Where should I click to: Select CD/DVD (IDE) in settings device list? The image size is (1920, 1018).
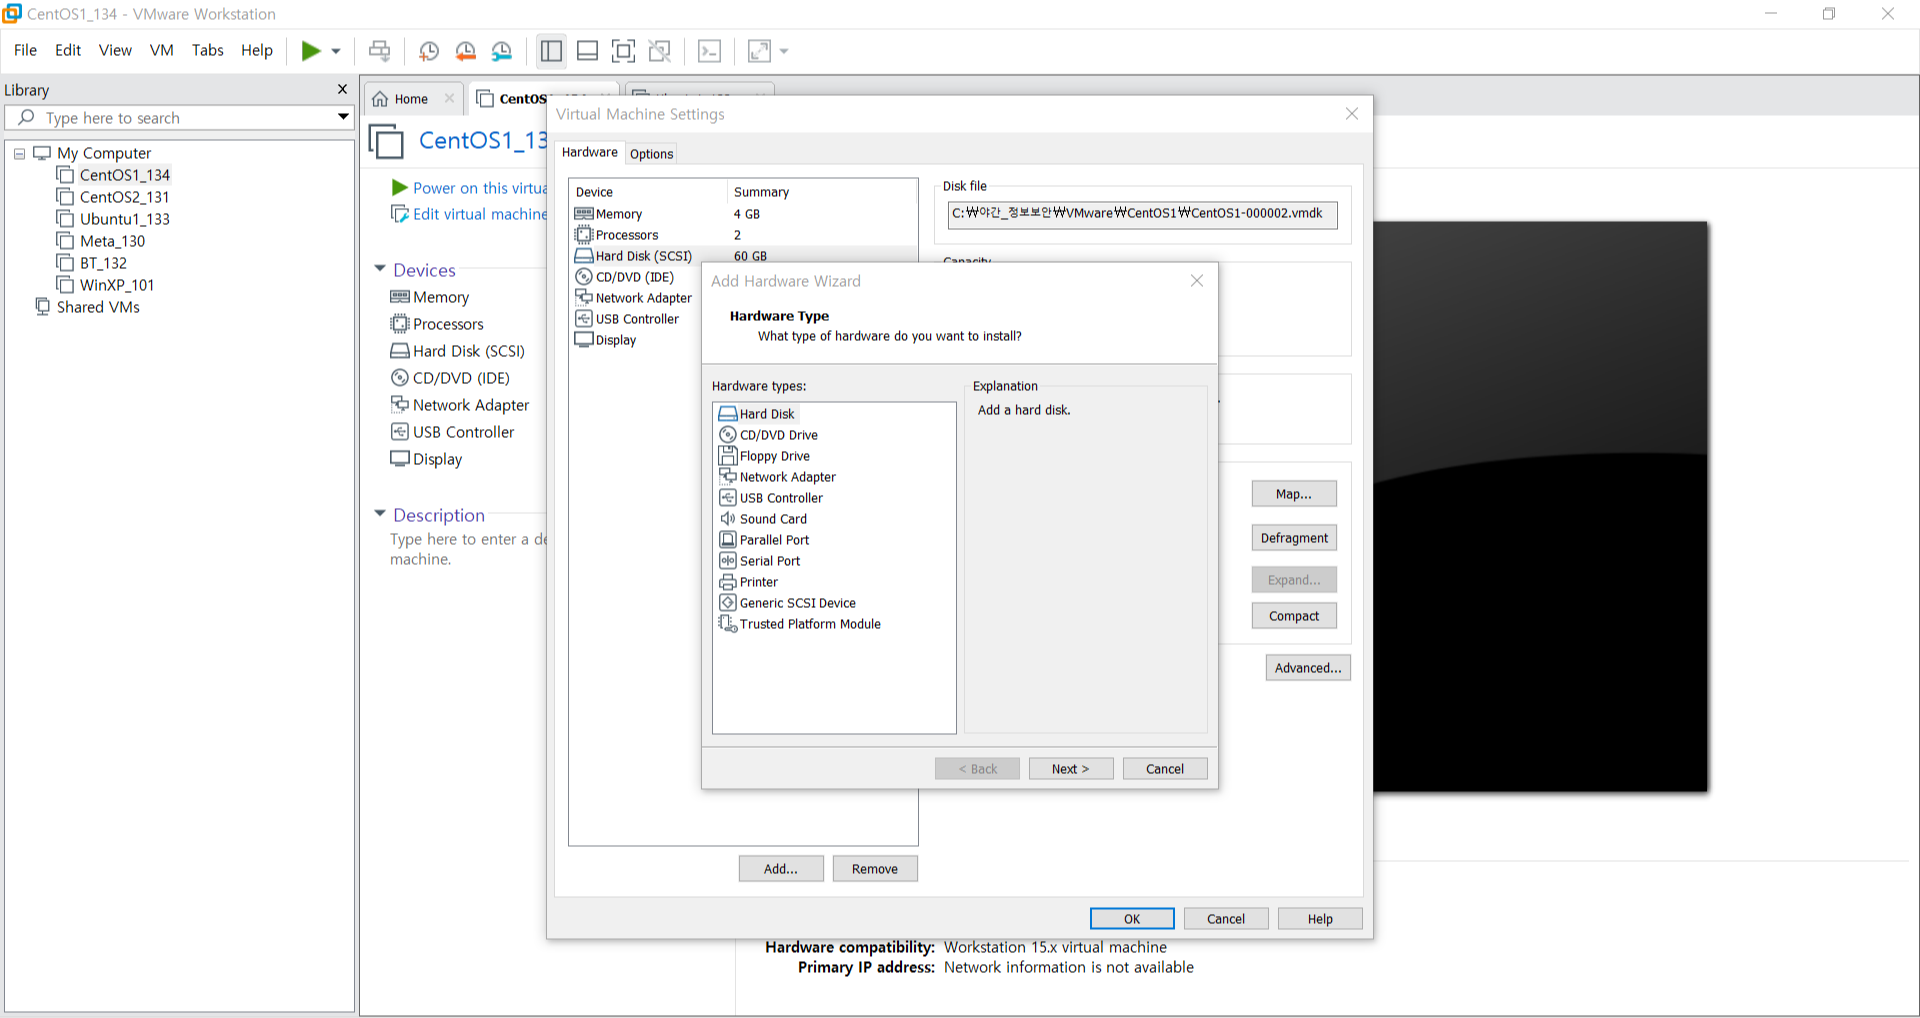[x=636, y=277]
